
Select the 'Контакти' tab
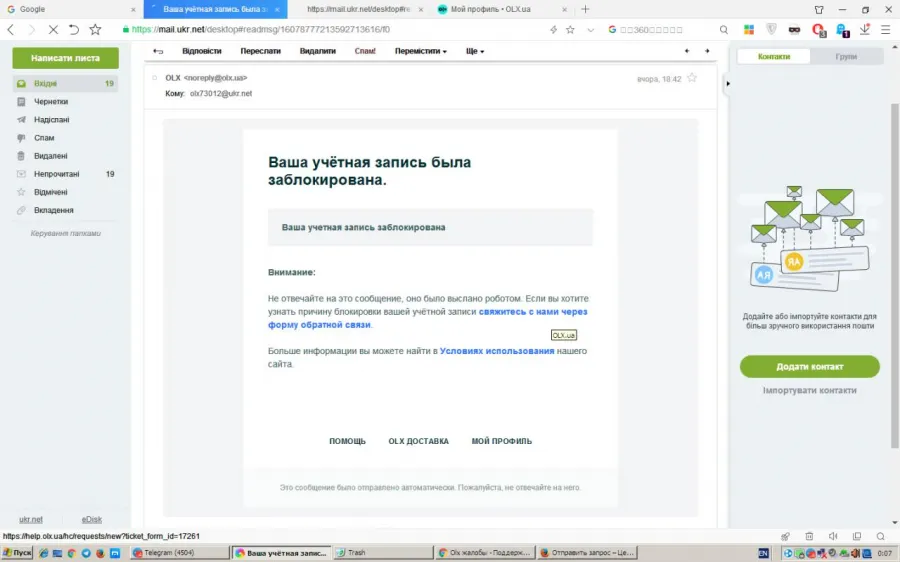tap(774, 56)
